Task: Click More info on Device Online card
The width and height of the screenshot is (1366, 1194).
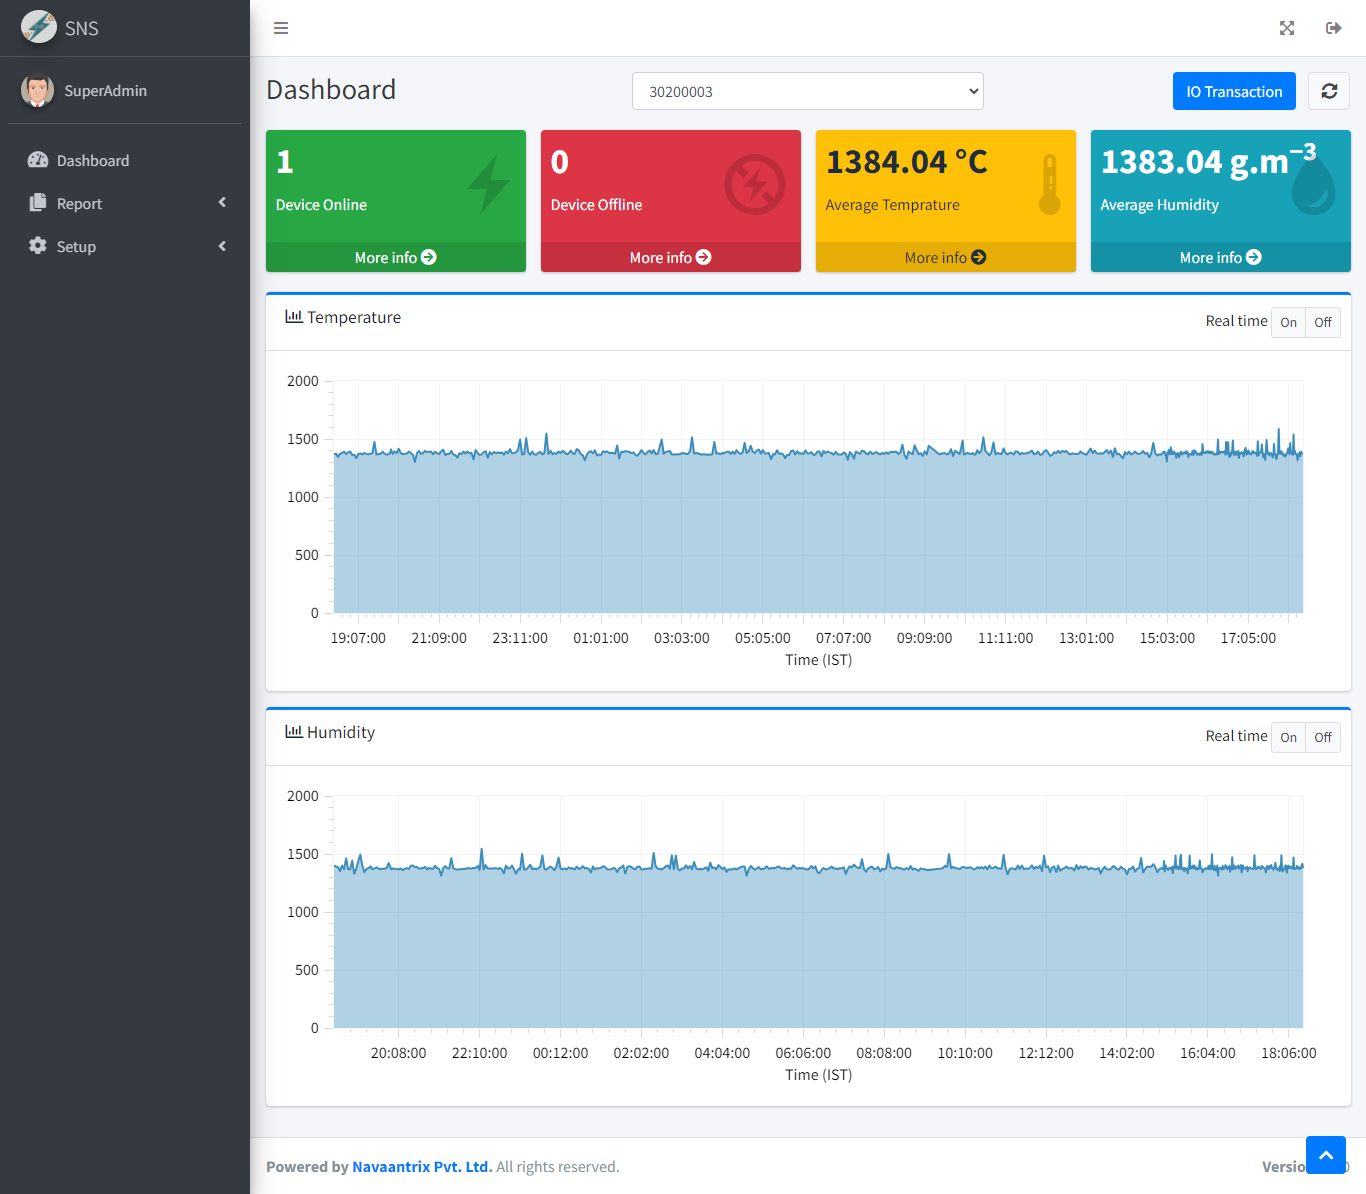Action: coord(396,257)
